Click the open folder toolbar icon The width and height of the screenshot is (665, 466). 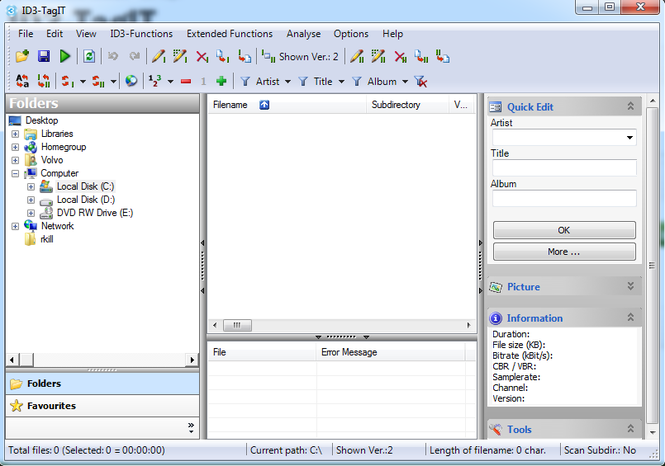click(x=22, y=57)
